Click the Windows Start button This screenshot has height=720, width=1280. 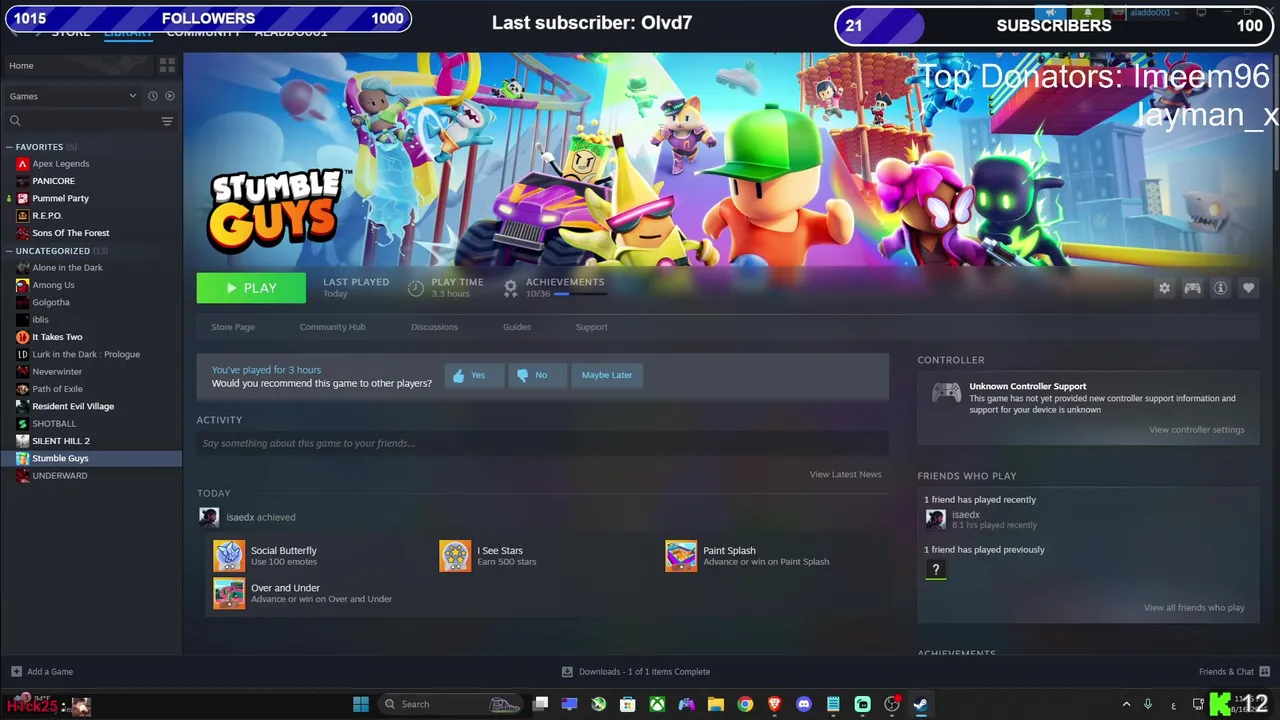coord(361,704)
